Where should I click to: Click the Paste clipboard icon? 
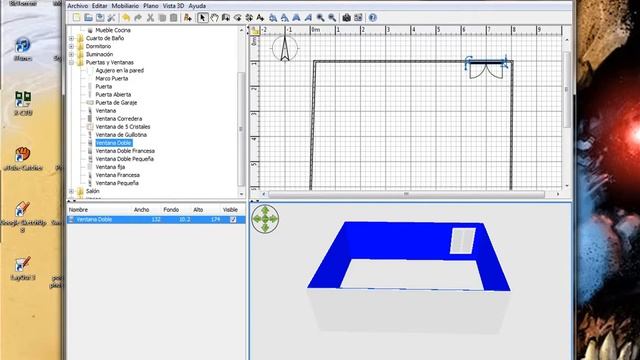pos(173,18)
